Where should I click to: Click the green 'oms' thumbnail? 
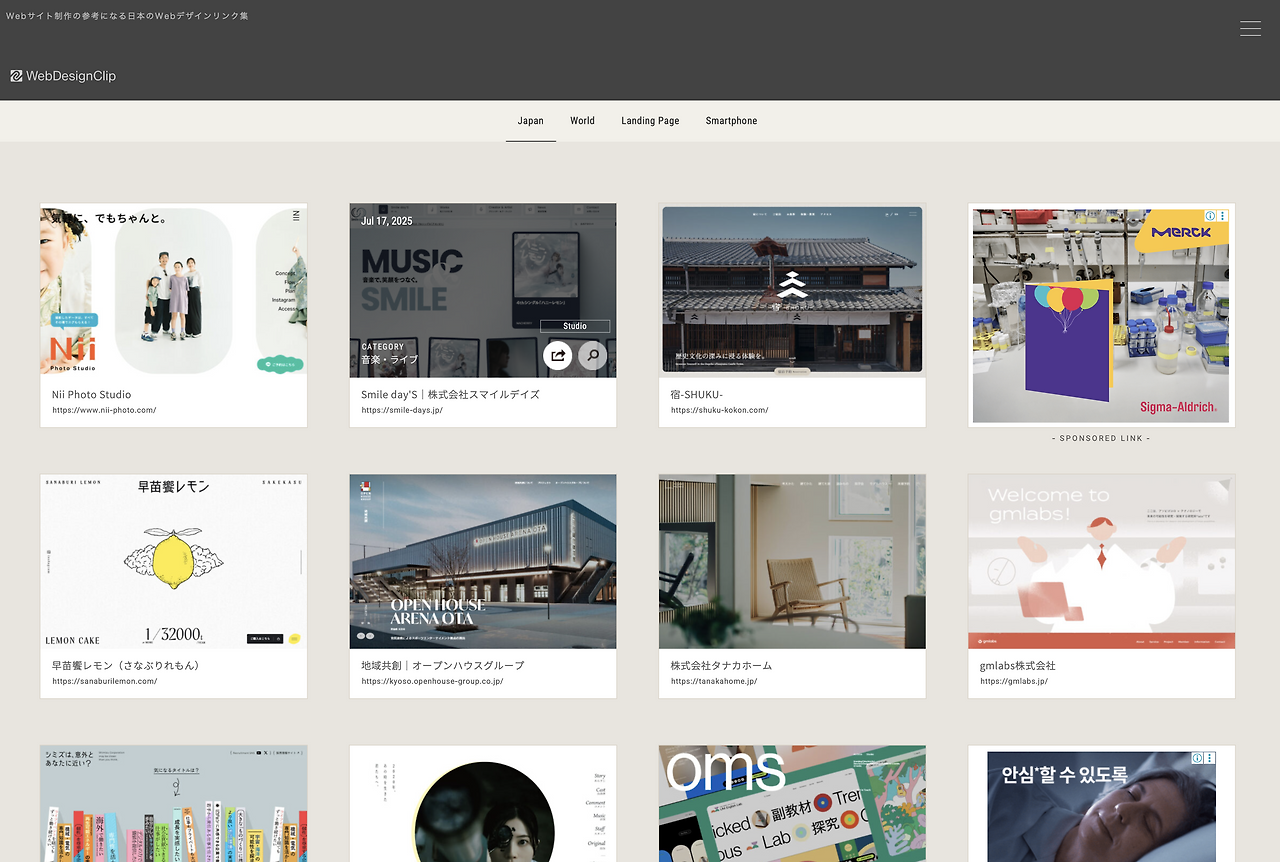point(792,804)
